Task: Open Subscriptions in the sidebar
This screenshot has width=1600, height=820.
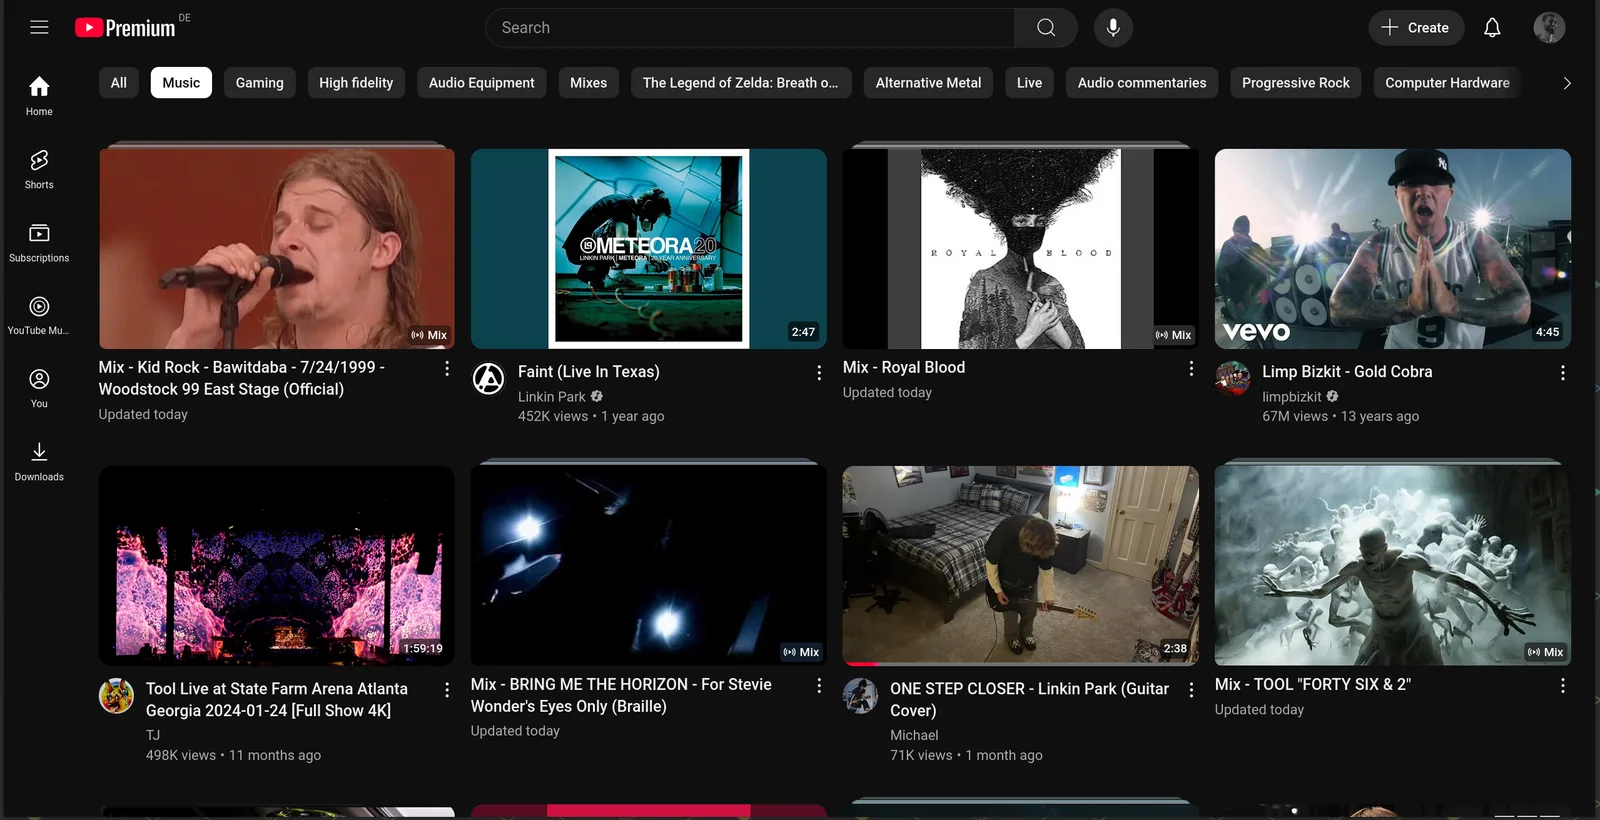Action: coord(39,242)
